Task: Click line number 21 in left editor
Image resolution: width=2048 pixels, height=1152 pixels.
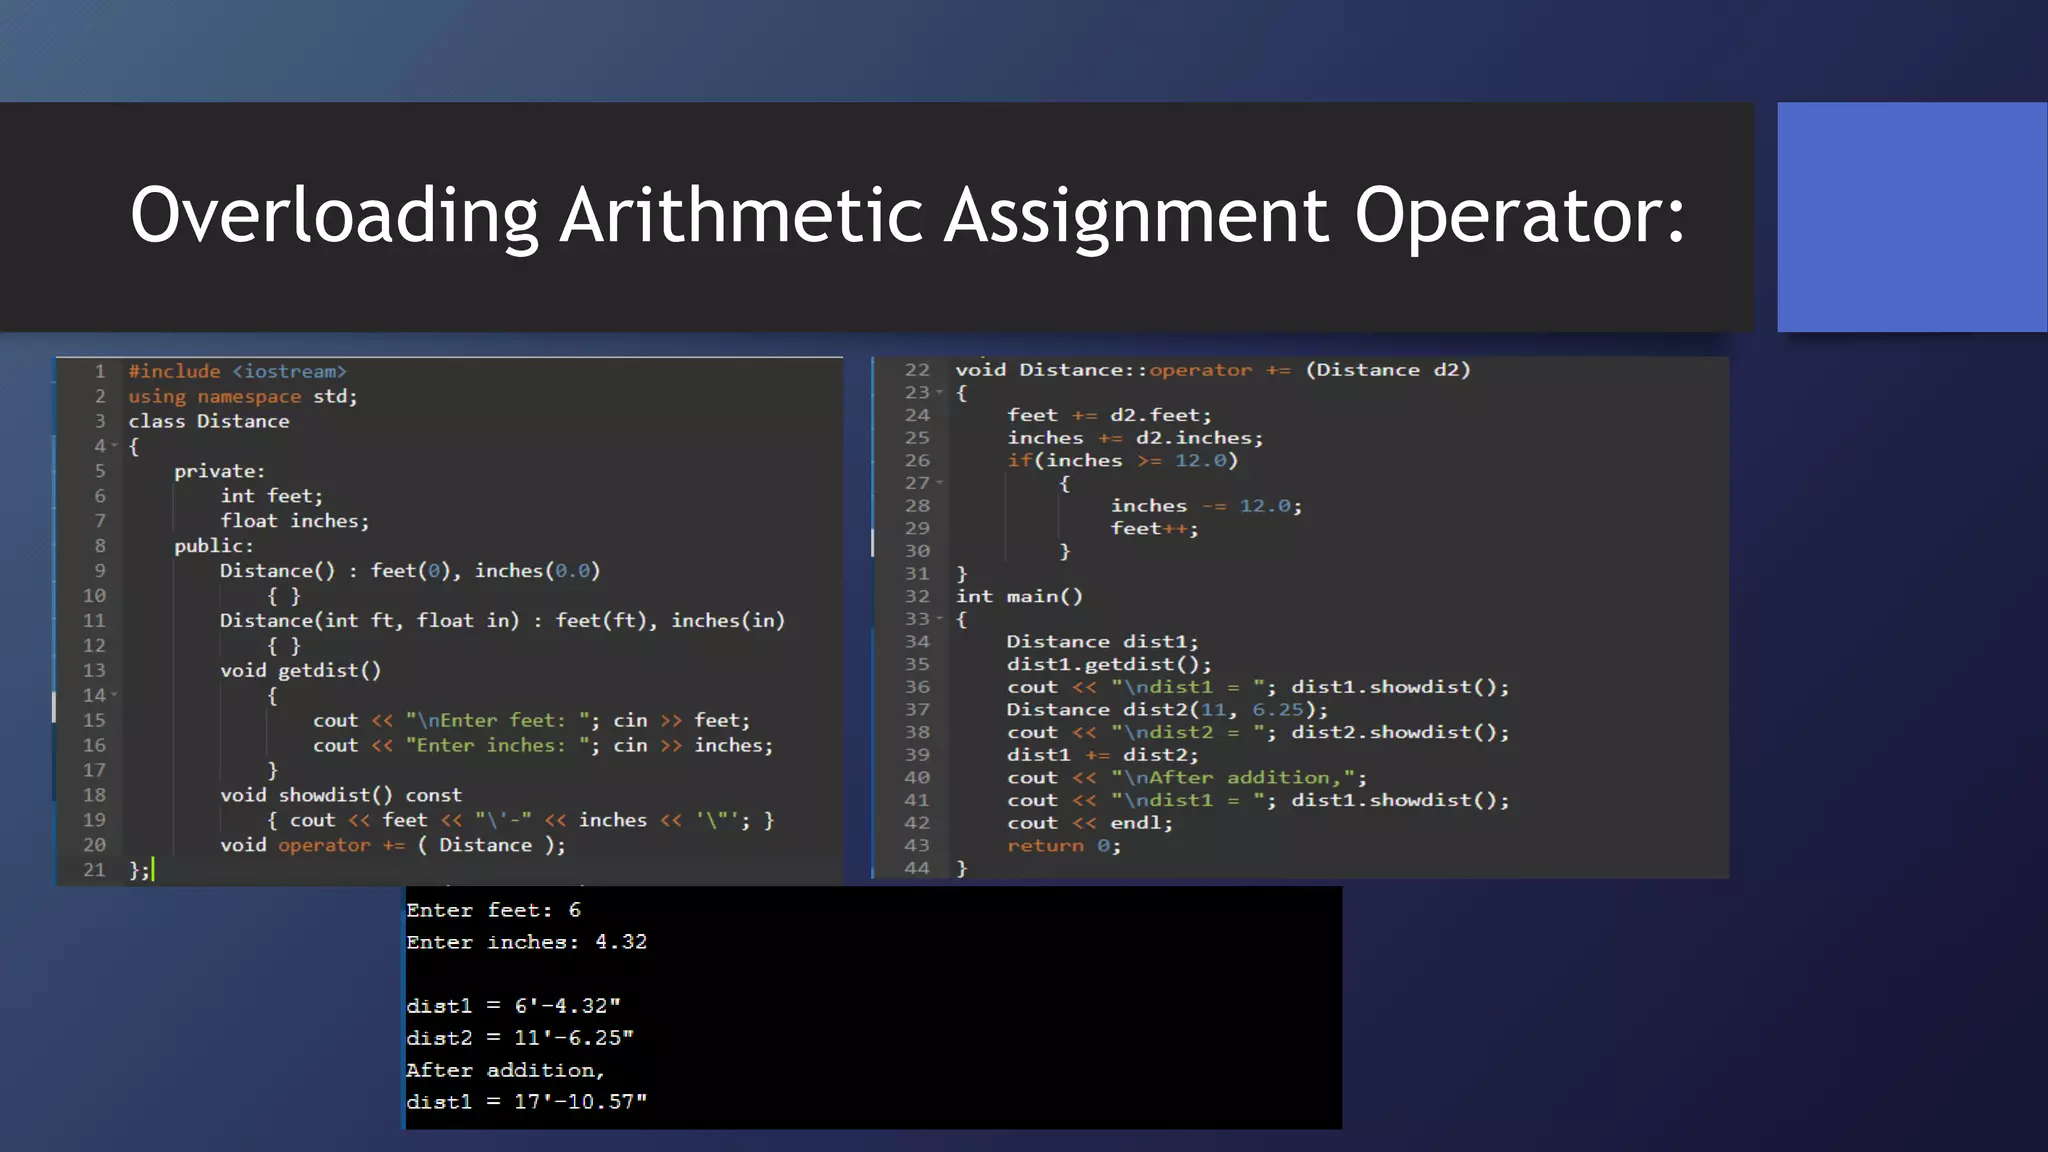Action: [x=94, y=869]
